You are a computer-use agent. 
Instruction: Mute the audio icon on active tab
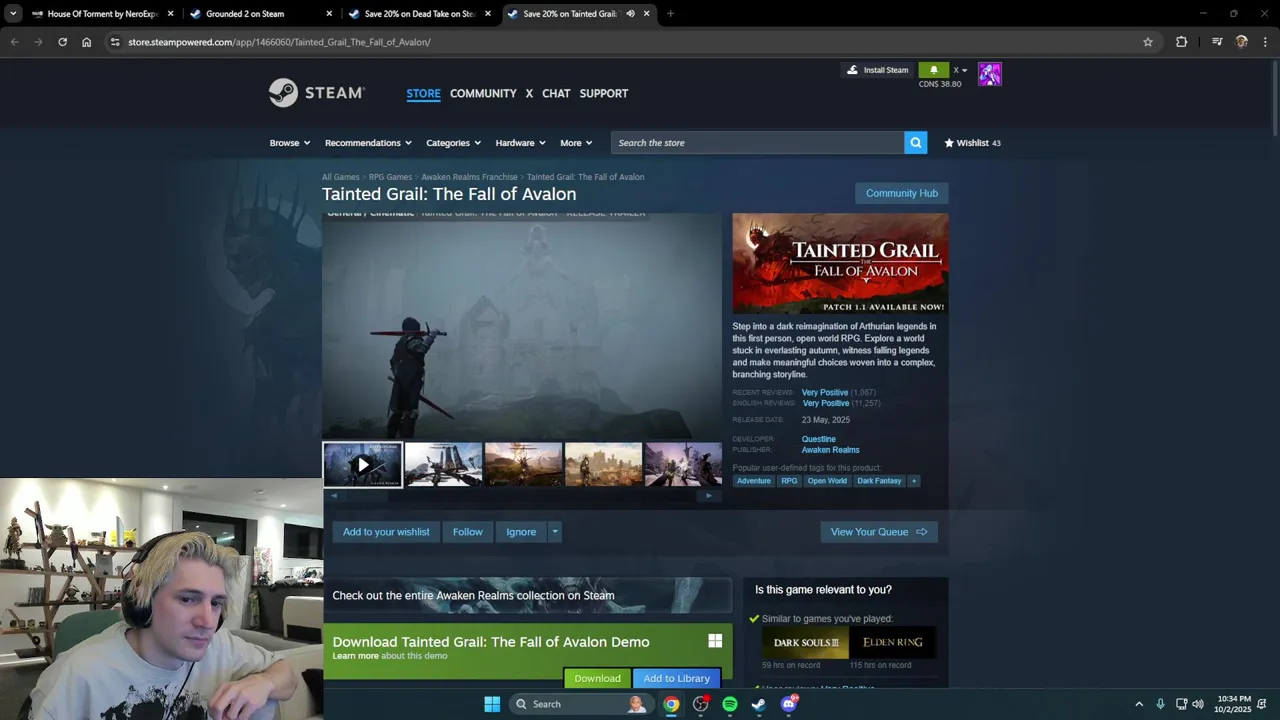tap(630, 14)
